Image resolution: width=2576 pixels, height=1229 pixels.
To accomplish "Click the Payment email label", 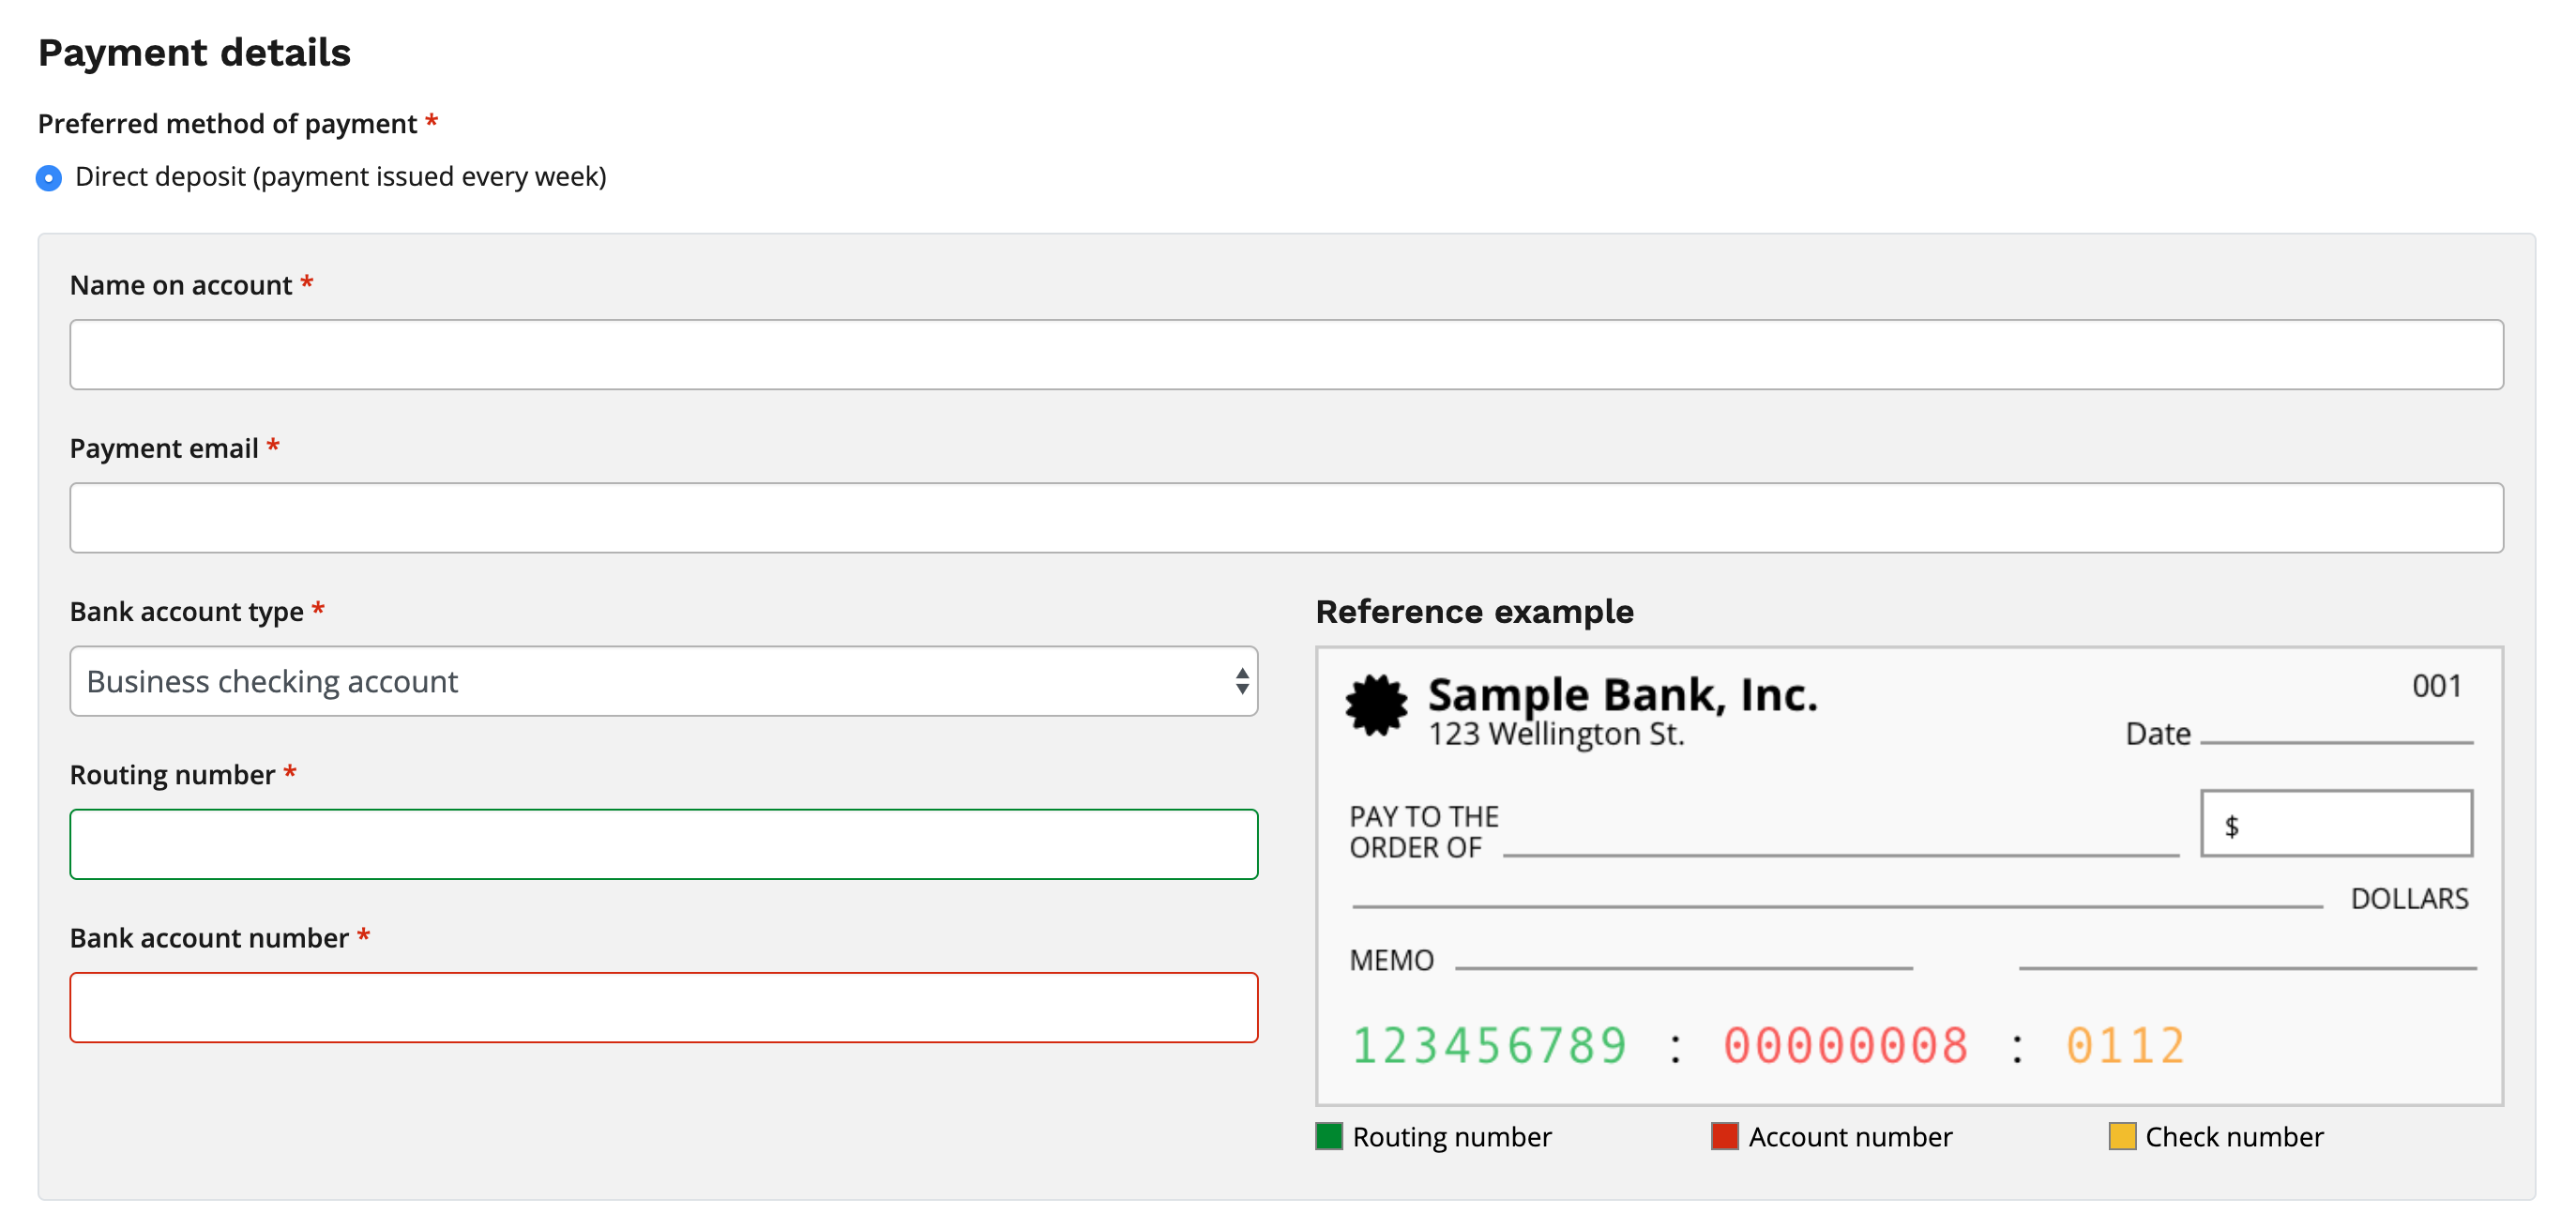I will pos(163,448).
